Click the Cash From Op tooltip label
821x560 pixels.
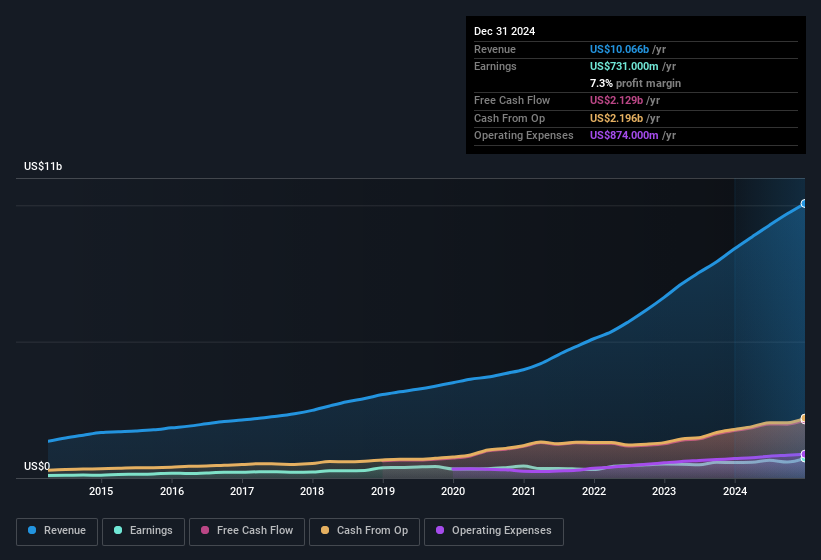click(x=509, y=118)
